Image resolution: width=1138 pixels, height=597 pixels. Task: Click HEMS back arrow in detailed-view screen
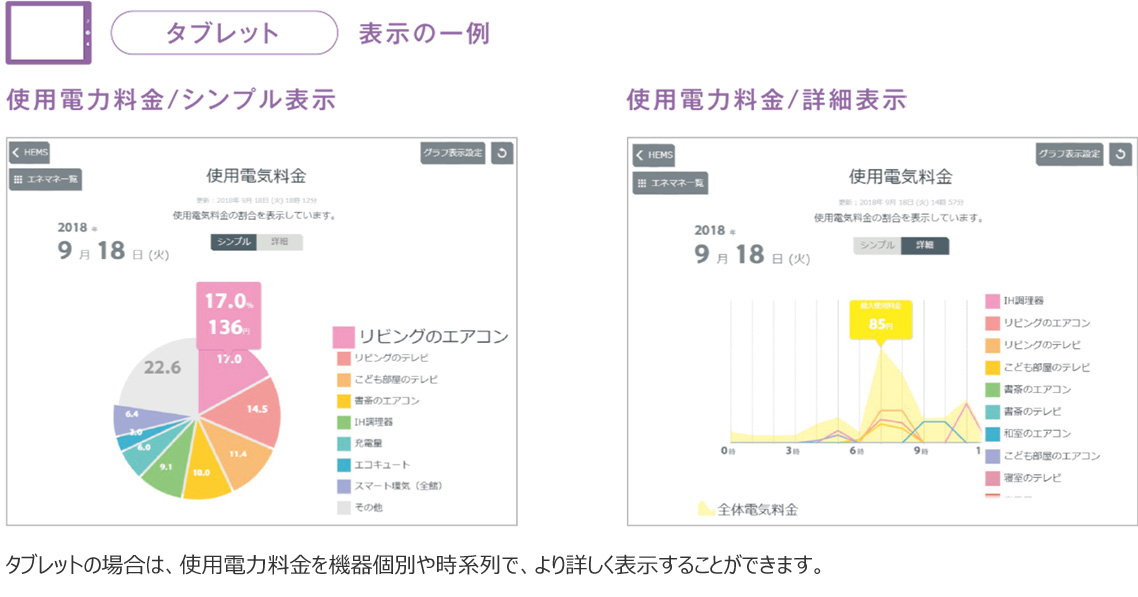pos(655,155)
